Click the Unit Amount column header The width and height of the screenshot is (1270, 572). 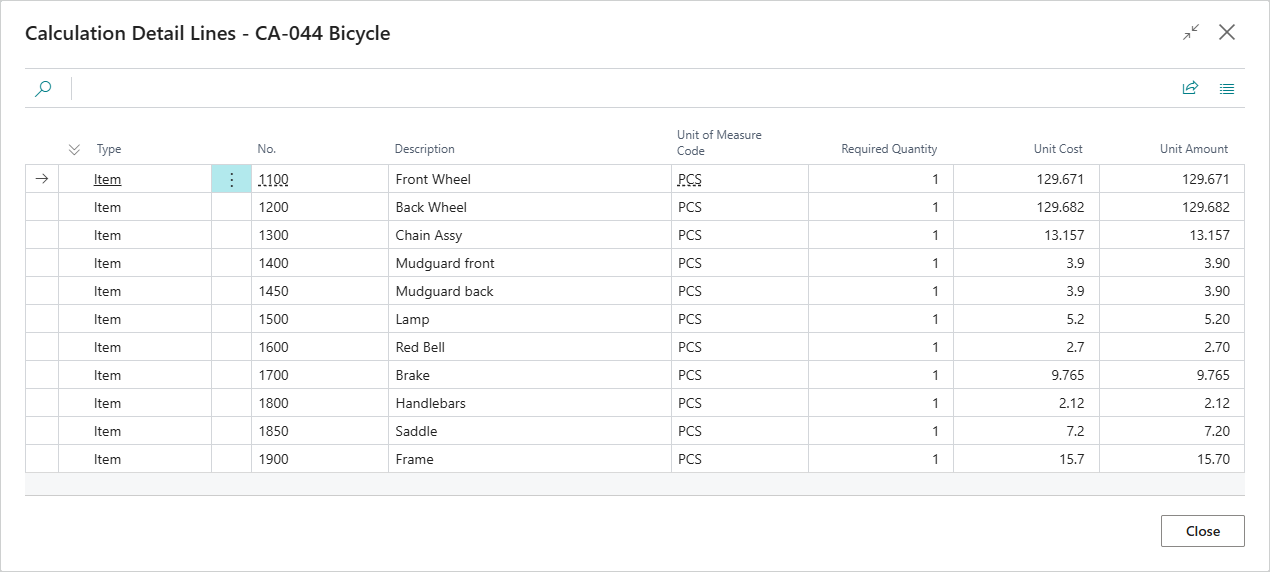point(1194,149)
